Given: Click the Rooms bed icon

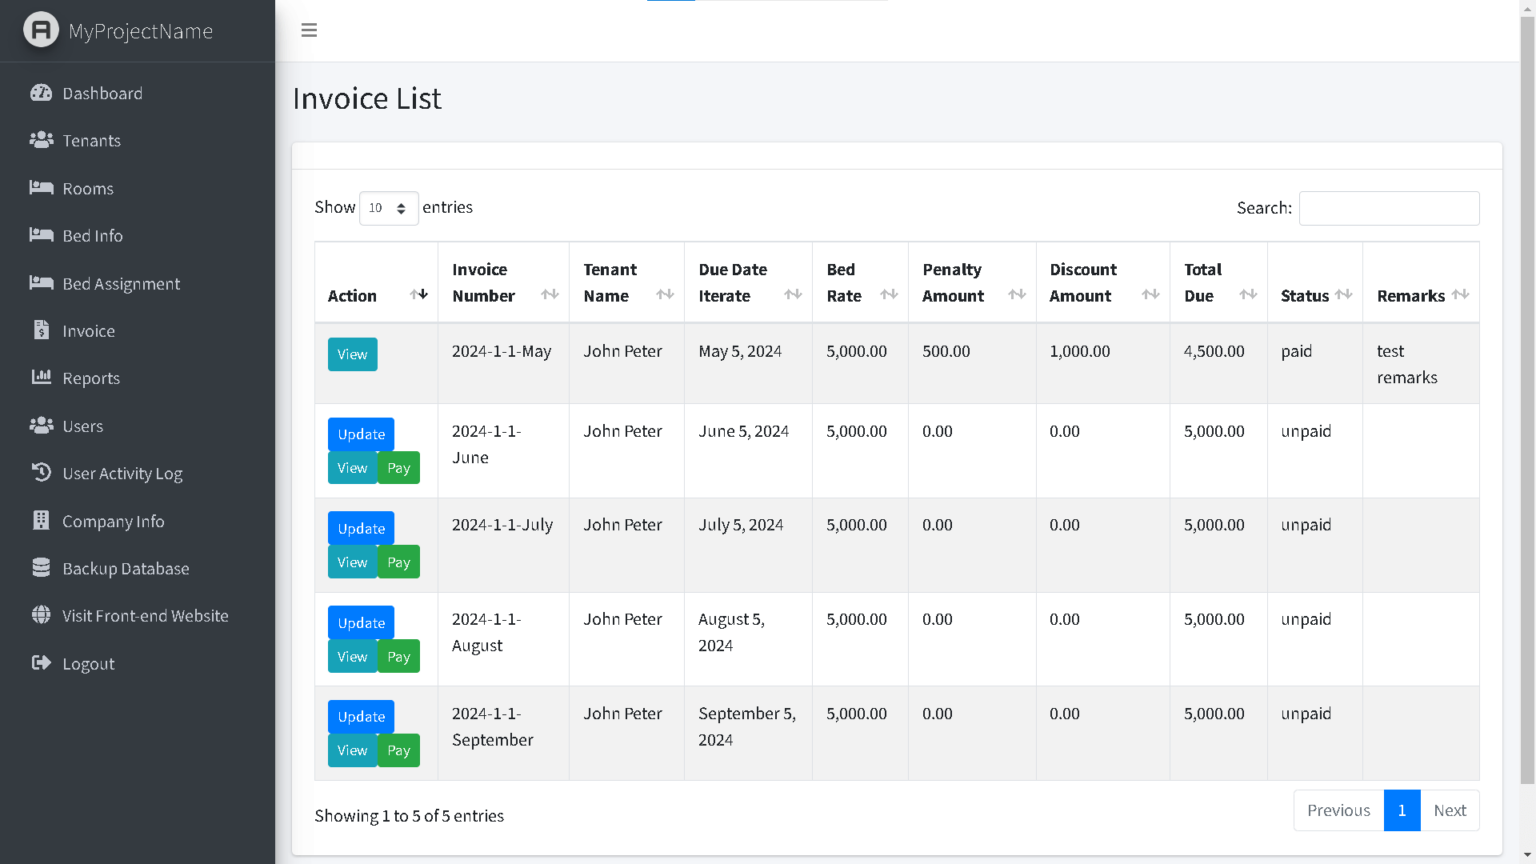Looking at the screenshot, I should point(41,188).
